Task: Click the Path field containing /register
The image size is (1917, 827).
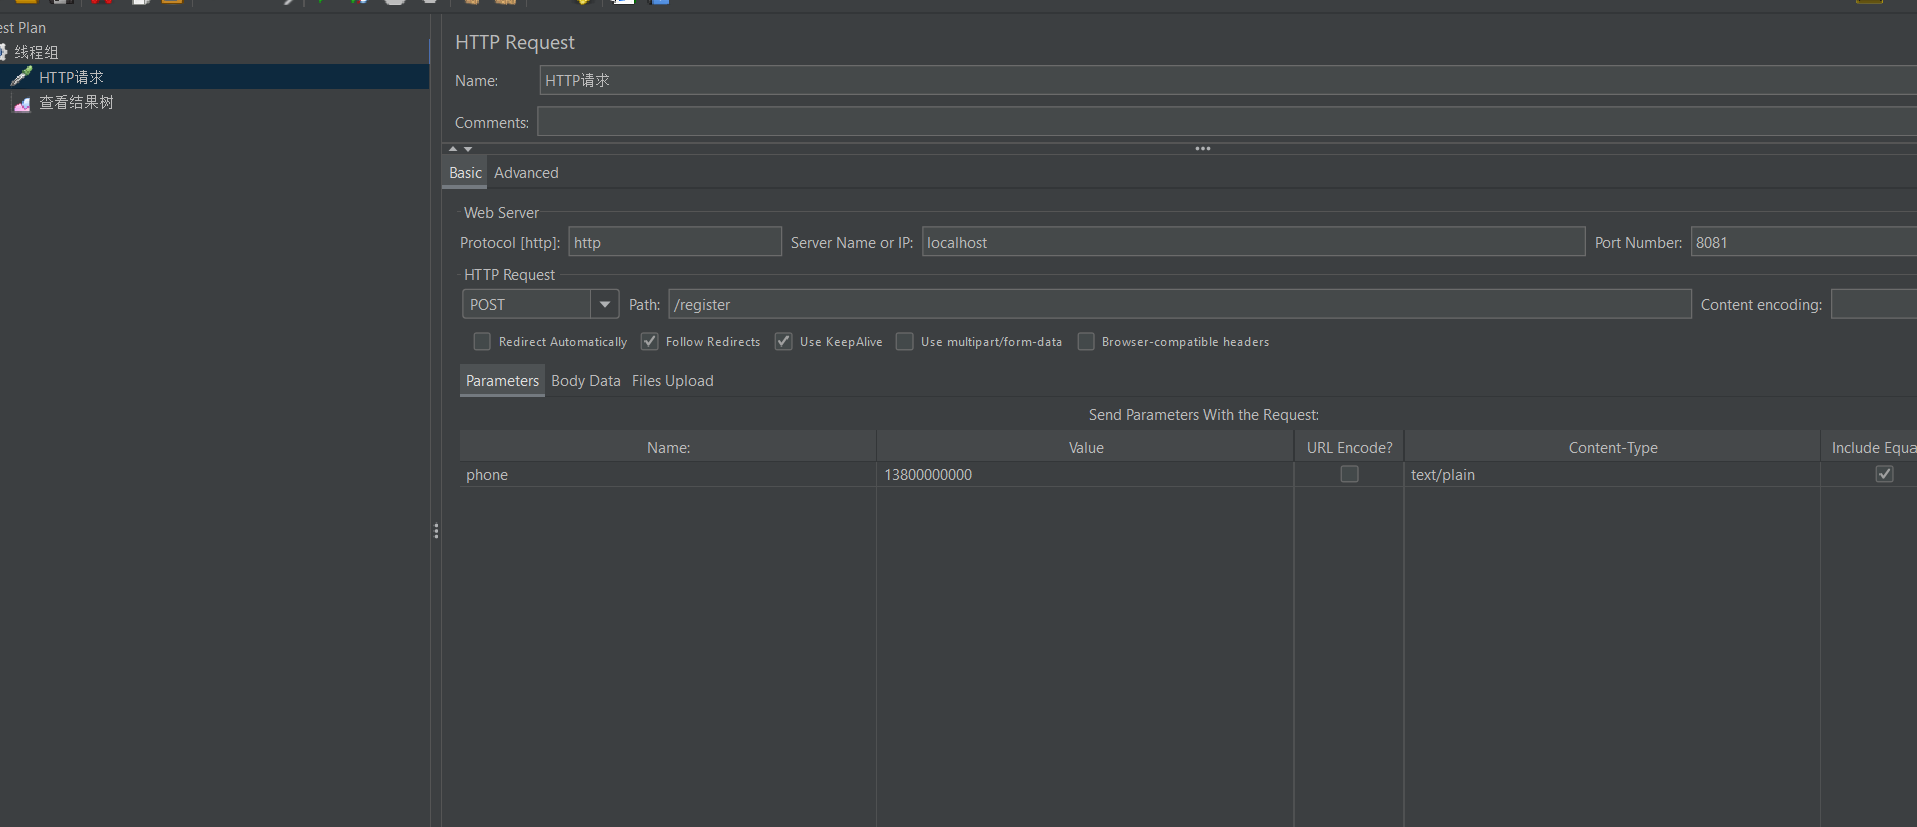Action: click(x=1180, y=304)
